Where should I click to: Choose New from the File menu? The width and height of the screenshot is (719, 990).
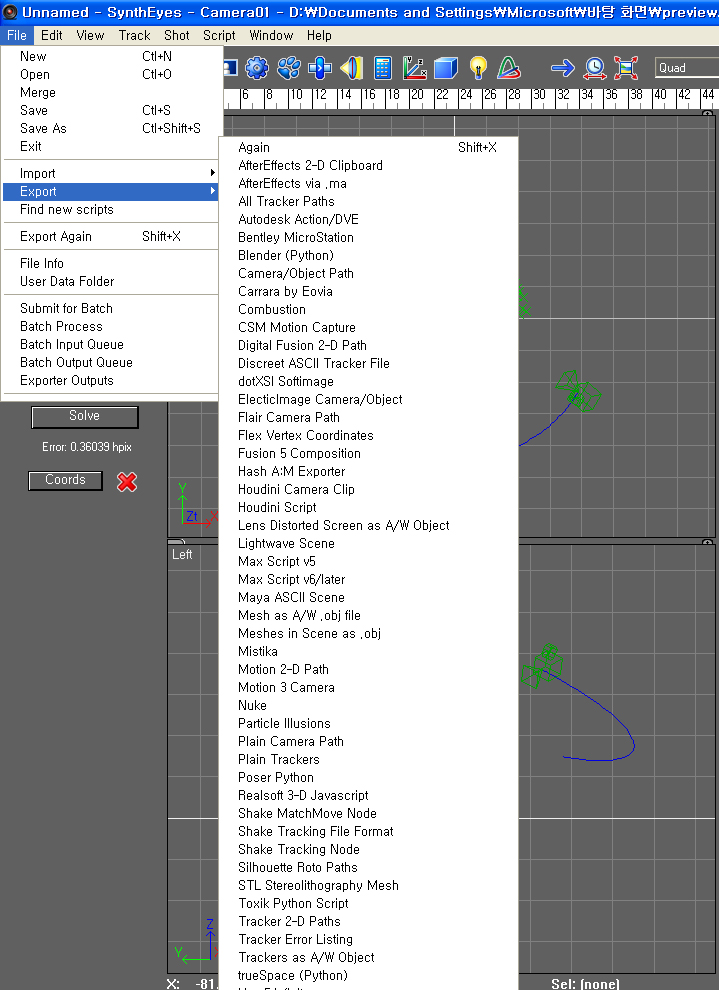(110, 56)
